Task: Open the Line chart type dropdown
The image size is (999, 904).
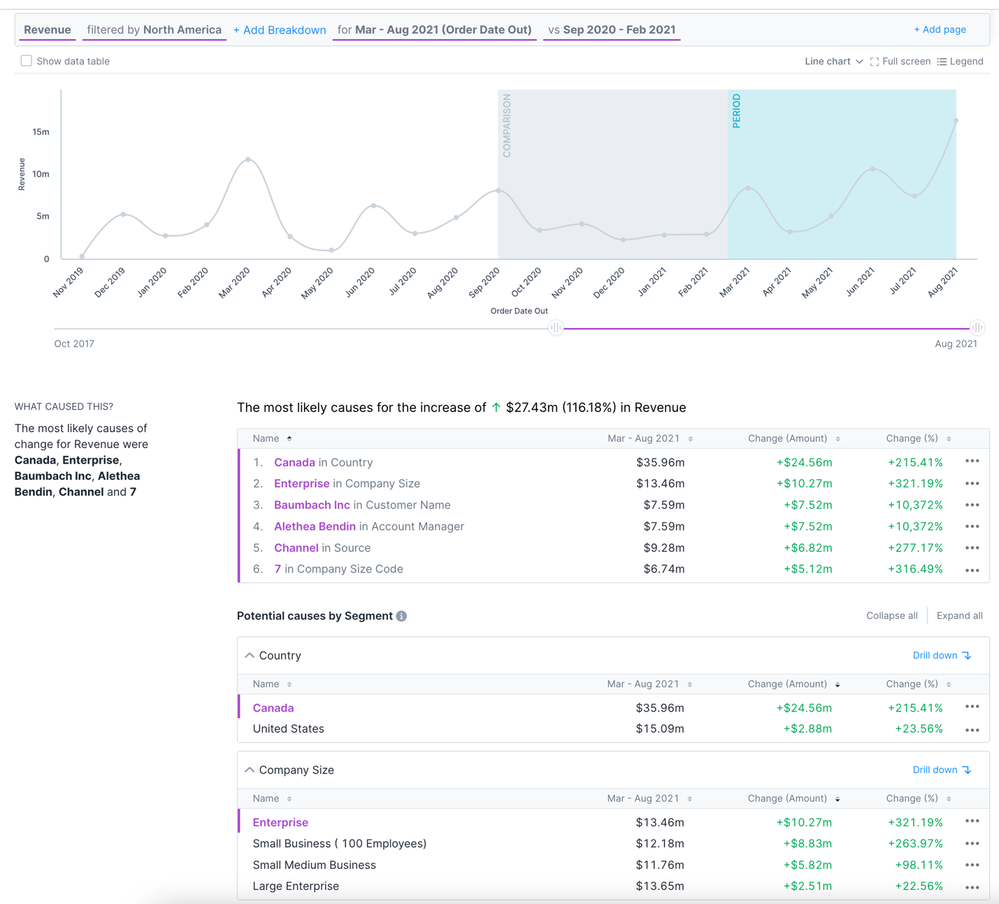Action: tap(833, 61)
